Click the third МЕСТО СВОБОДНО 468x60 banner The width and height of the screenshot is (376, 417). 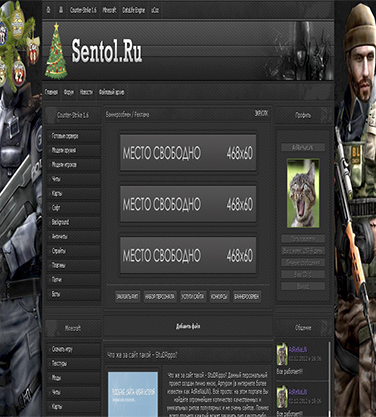(x=188, y=255)
